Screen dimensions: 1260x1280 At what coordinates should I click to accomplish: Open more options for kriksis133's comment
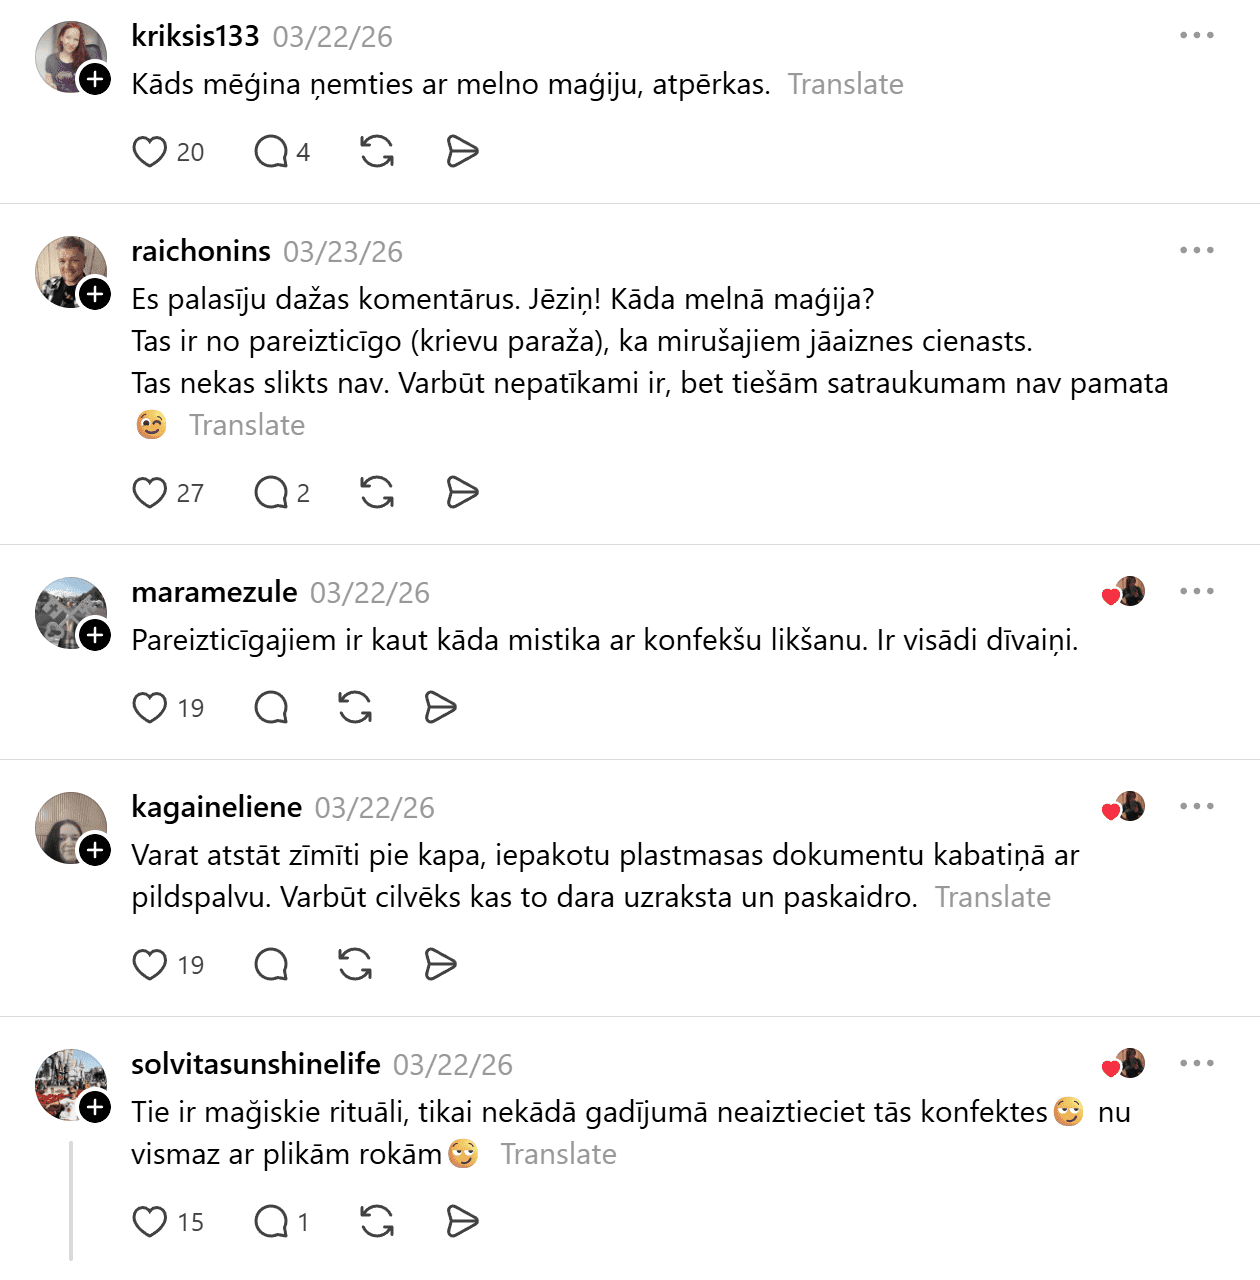[1196, 36]
